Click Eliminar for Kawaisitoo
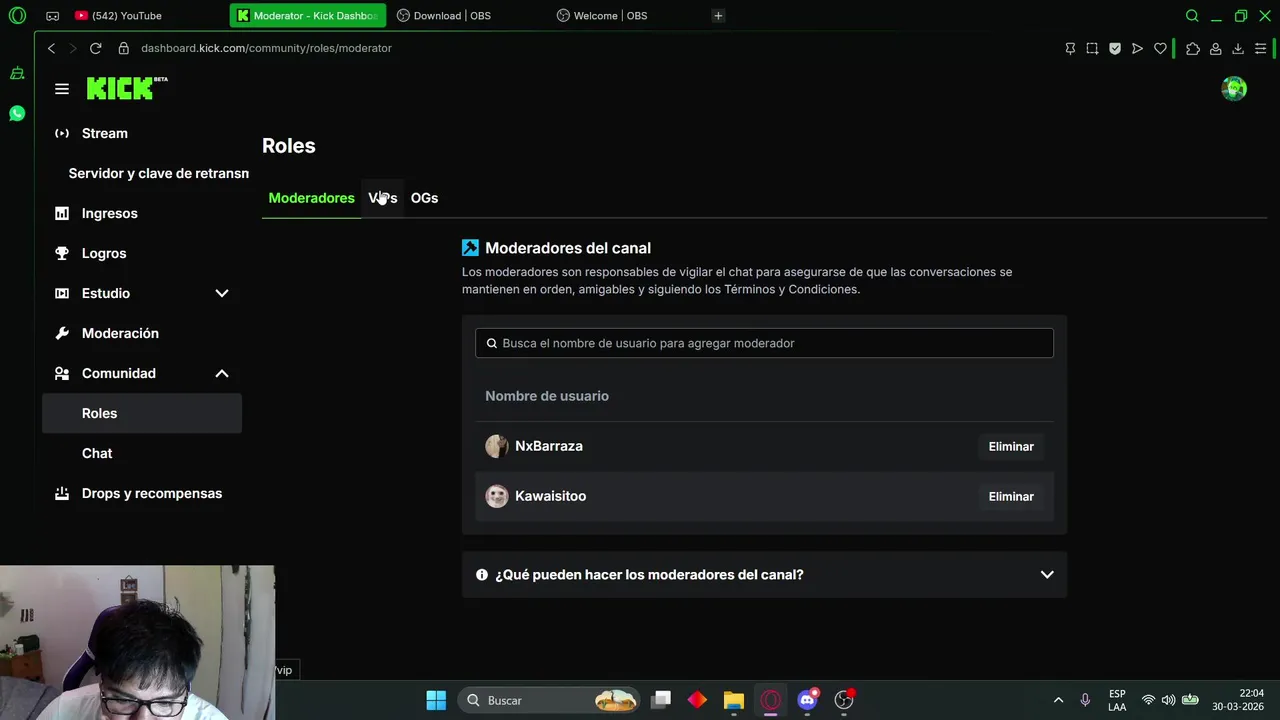1280x720 pixels. (x=1011, y=497)
